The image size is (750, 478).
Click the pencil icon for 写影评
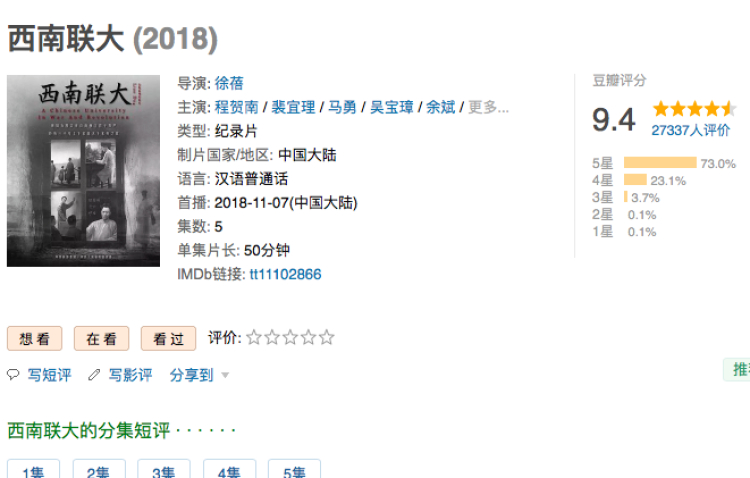(x=95, y=375)
